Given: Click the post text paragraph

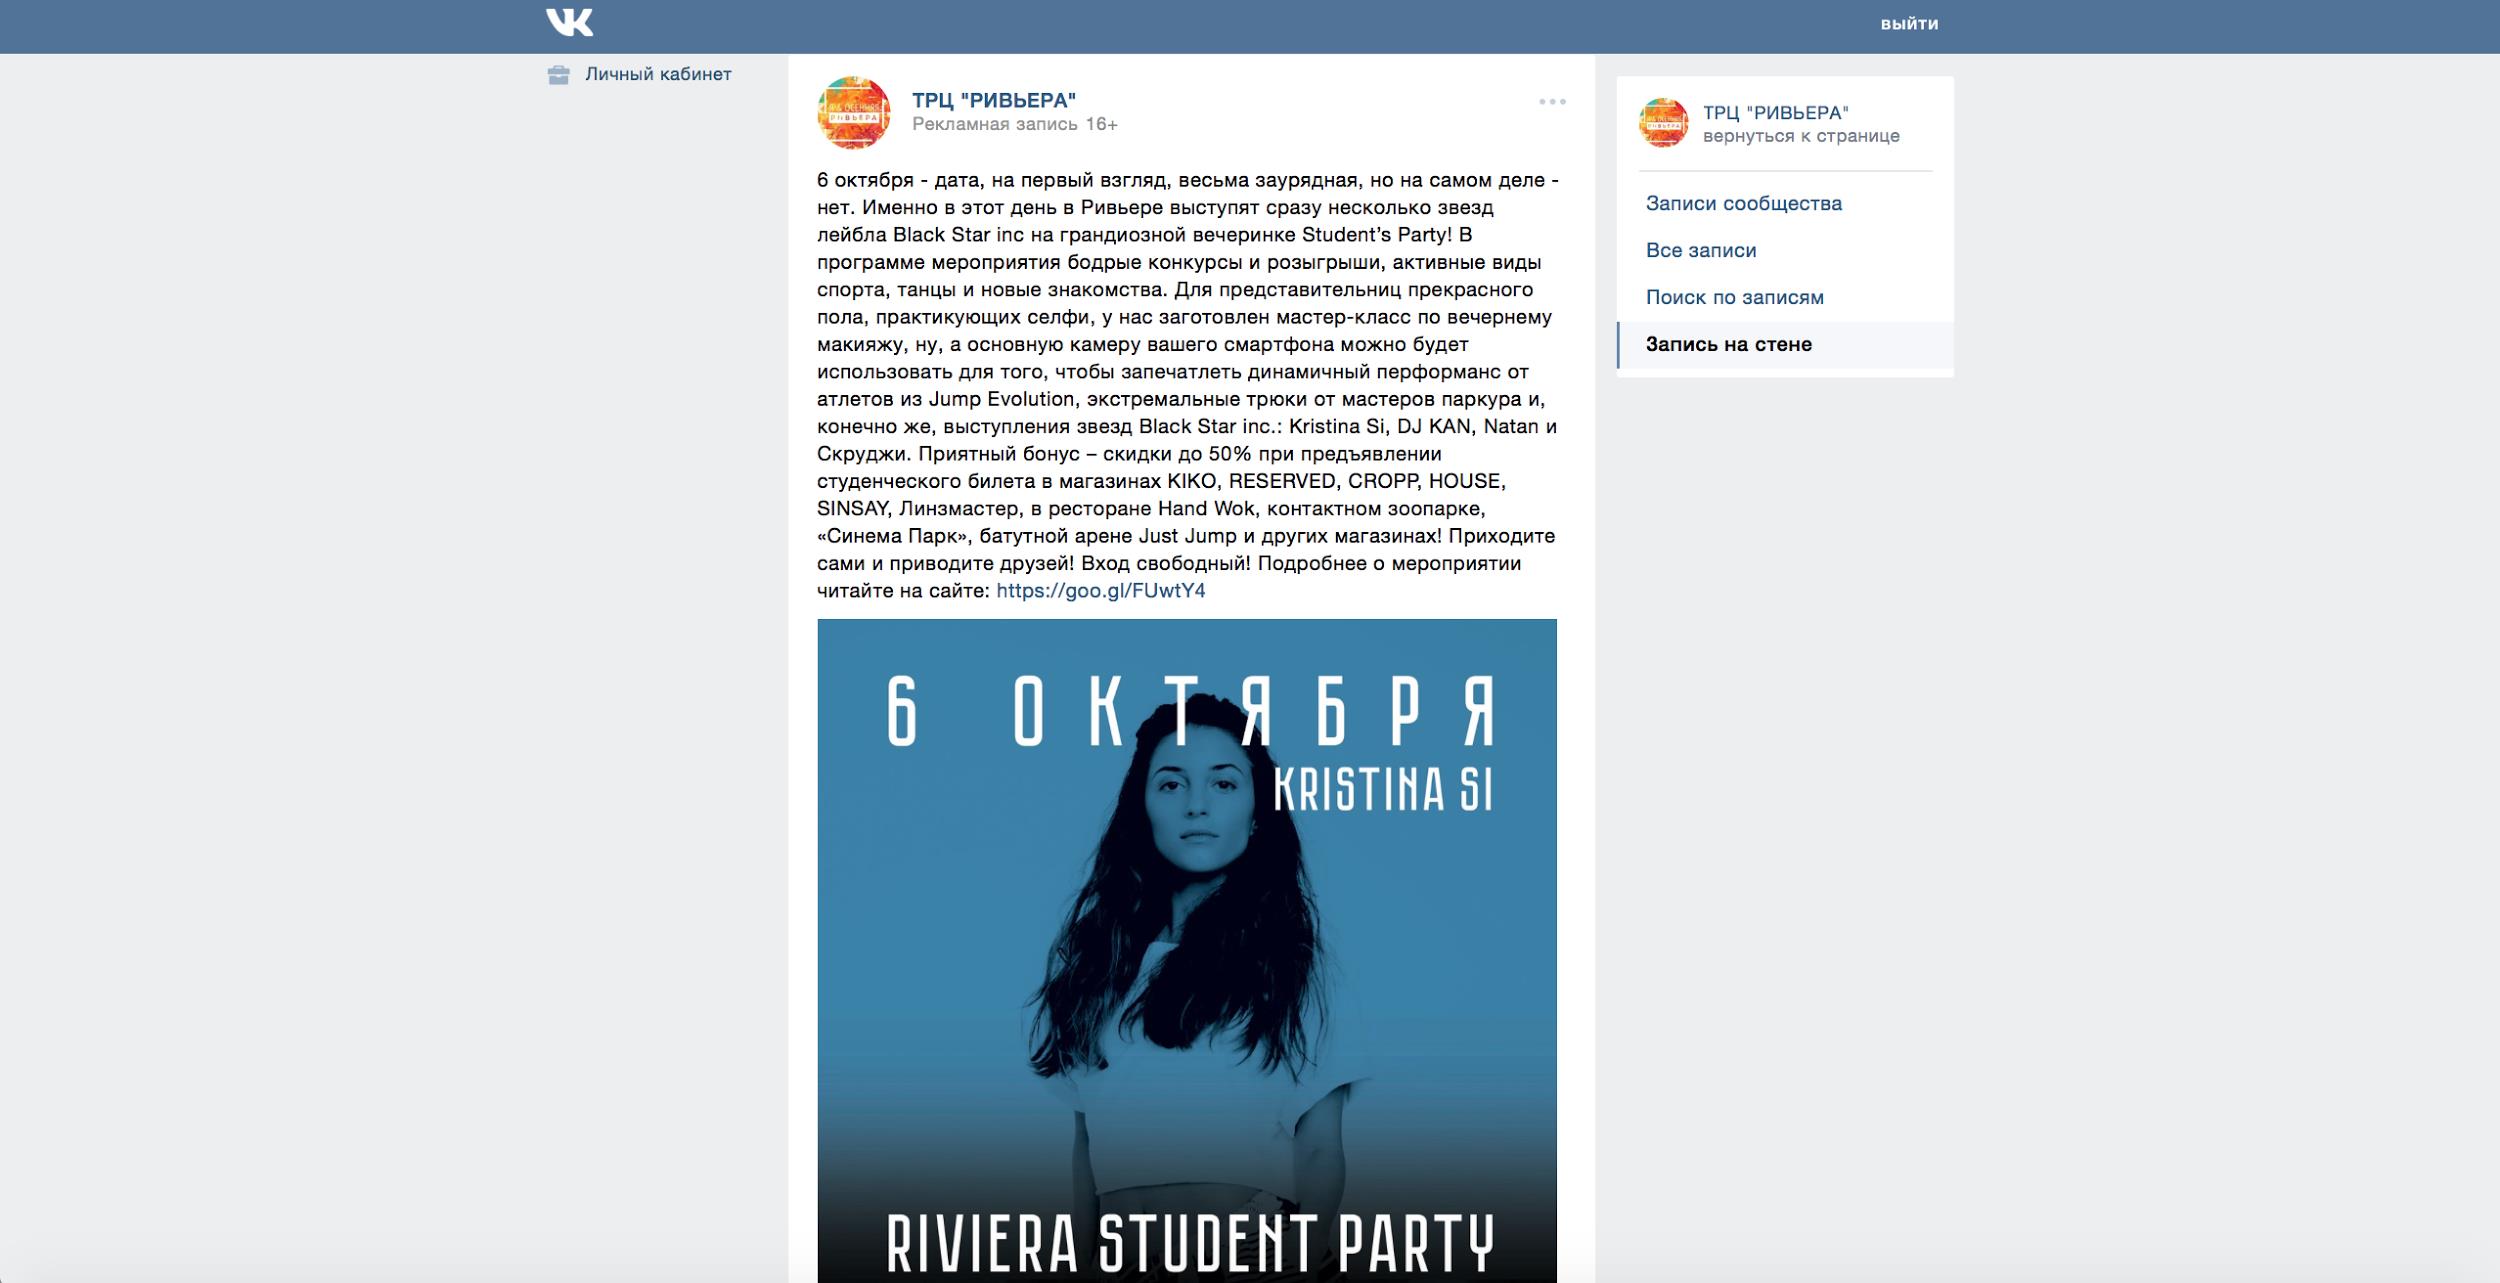Looking at the screenshot, I should click(1187, 385).
